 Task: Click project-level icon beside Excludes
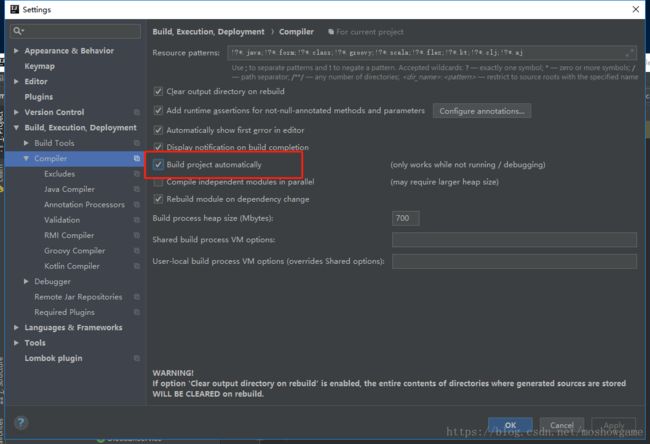[x=137, y=174]
